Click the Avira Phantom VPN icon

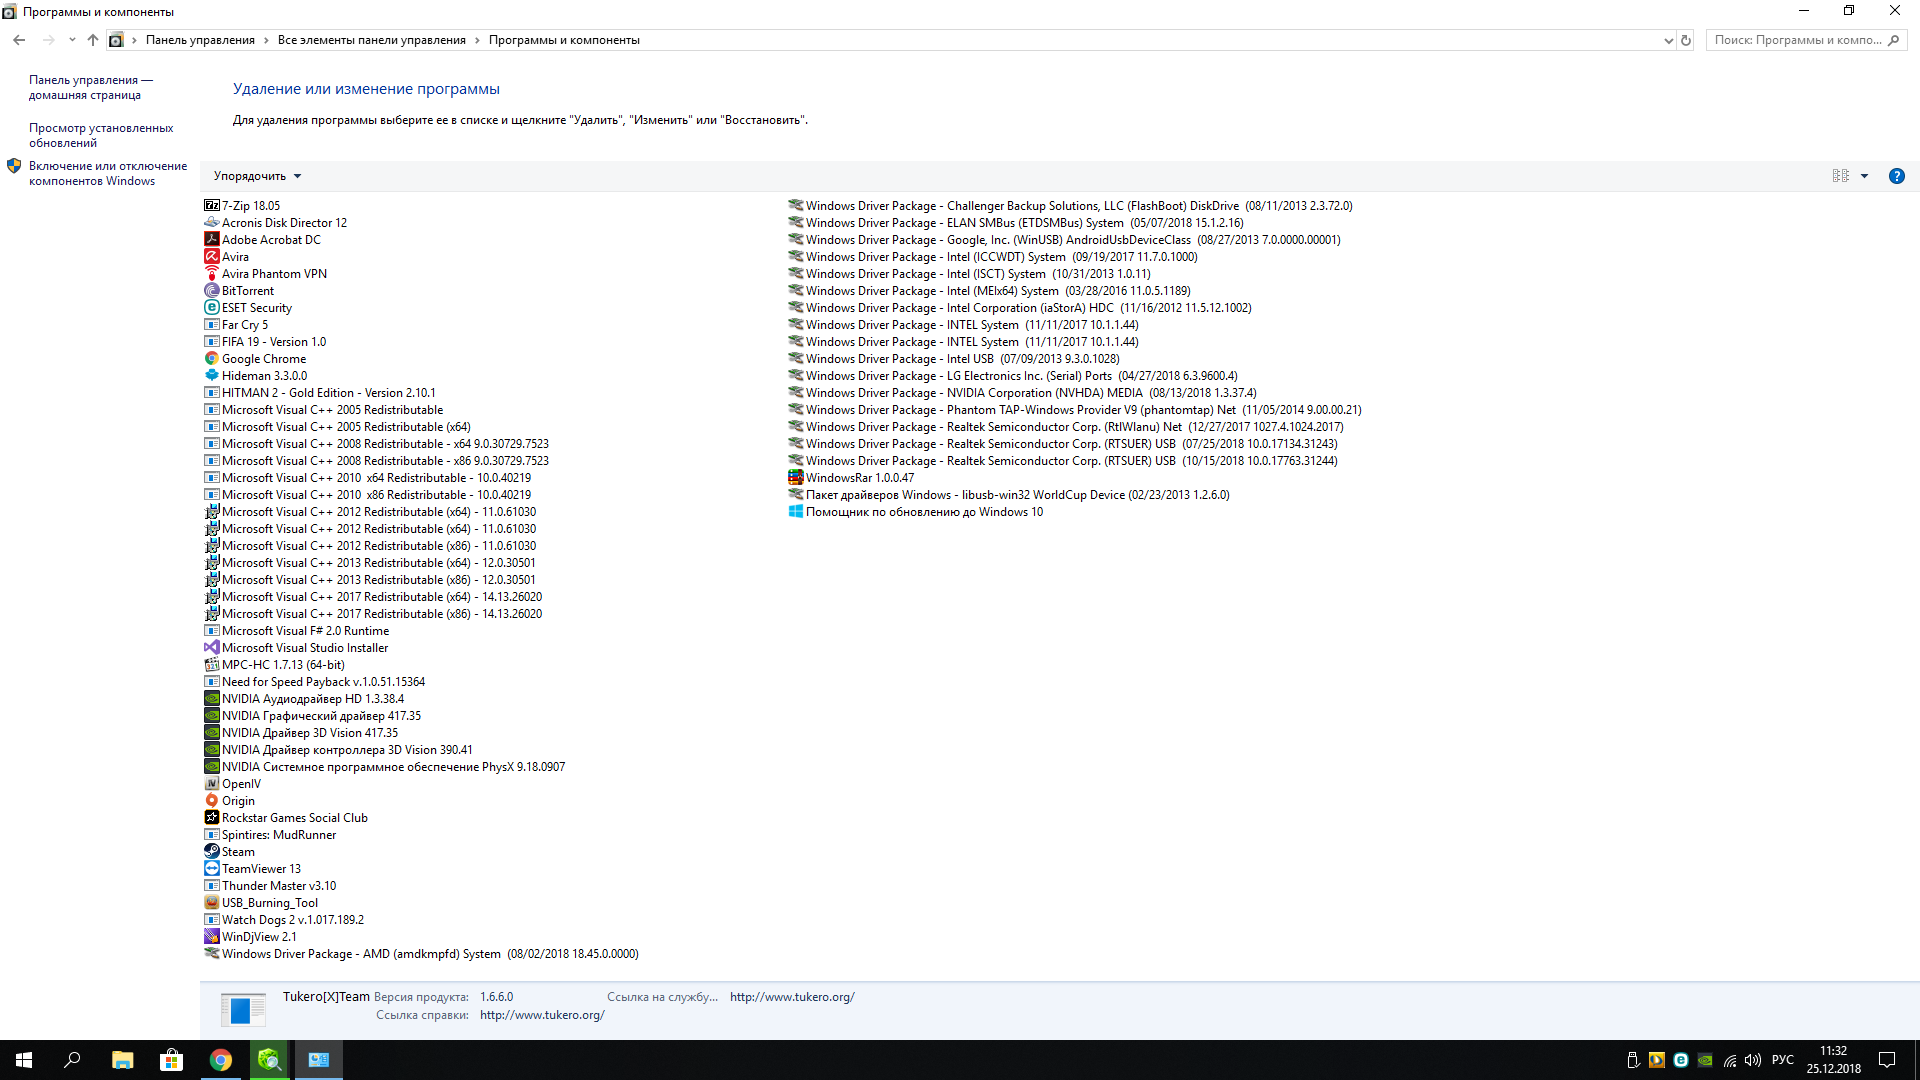click(x=211, y=274)
